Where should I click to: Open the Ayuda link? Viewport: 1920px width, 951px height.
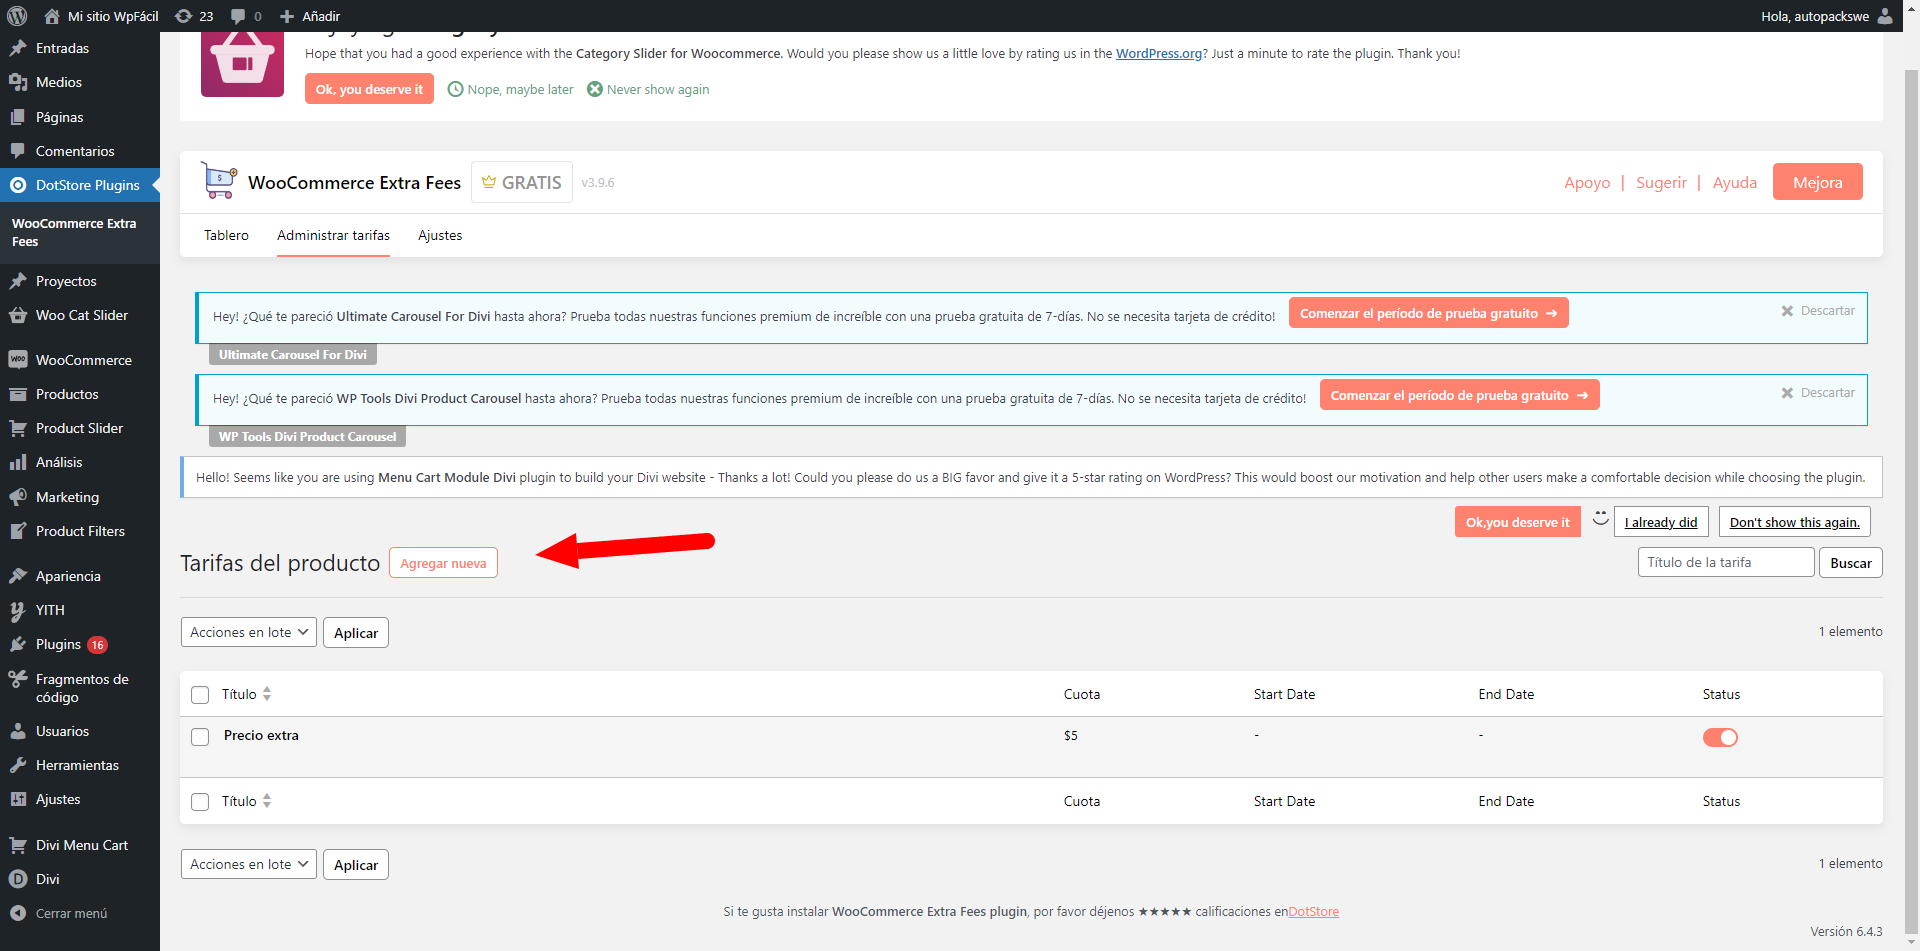[x=1735, y=182]
